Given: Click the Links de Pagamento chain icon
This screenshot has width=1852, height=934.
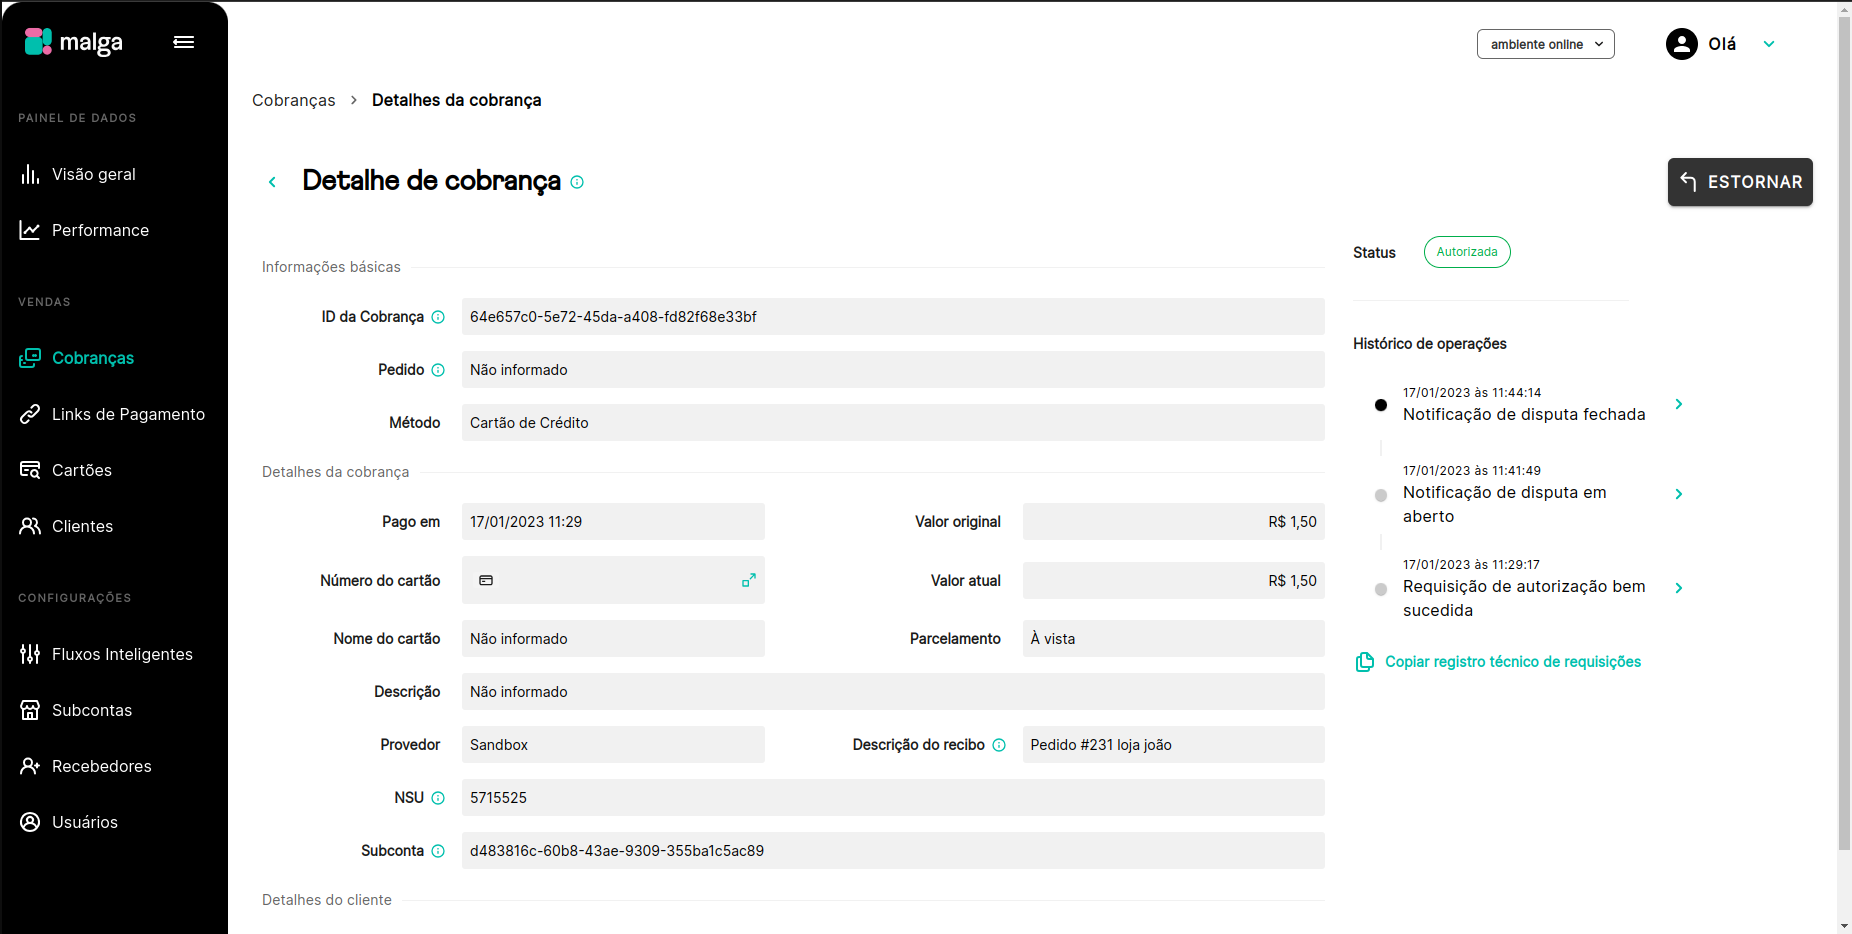Looking at the screenshot, I should coord(30,414).
